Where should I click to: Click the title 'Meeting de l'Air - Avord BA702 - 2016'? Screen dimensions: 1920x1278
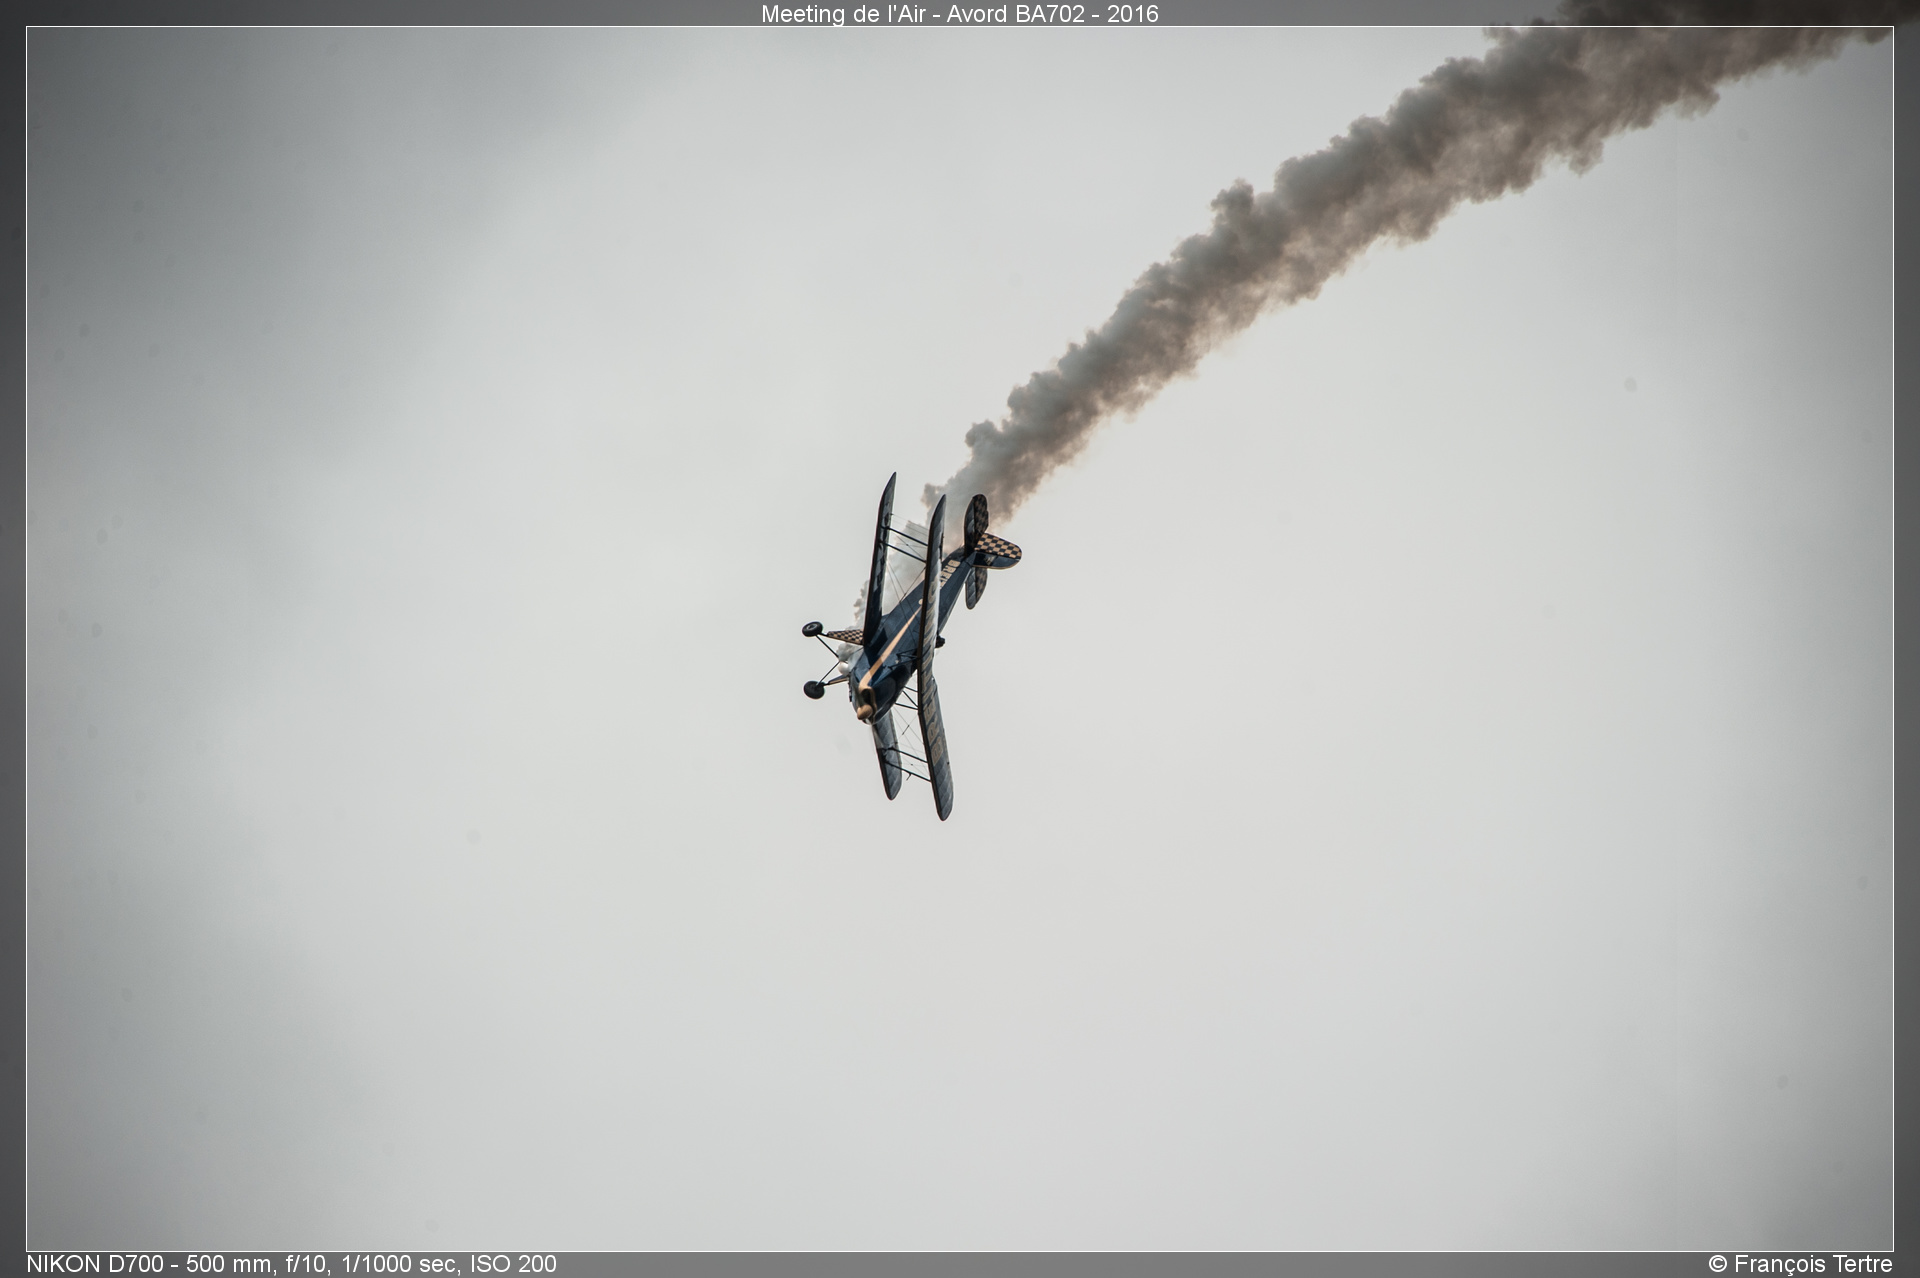959,13
